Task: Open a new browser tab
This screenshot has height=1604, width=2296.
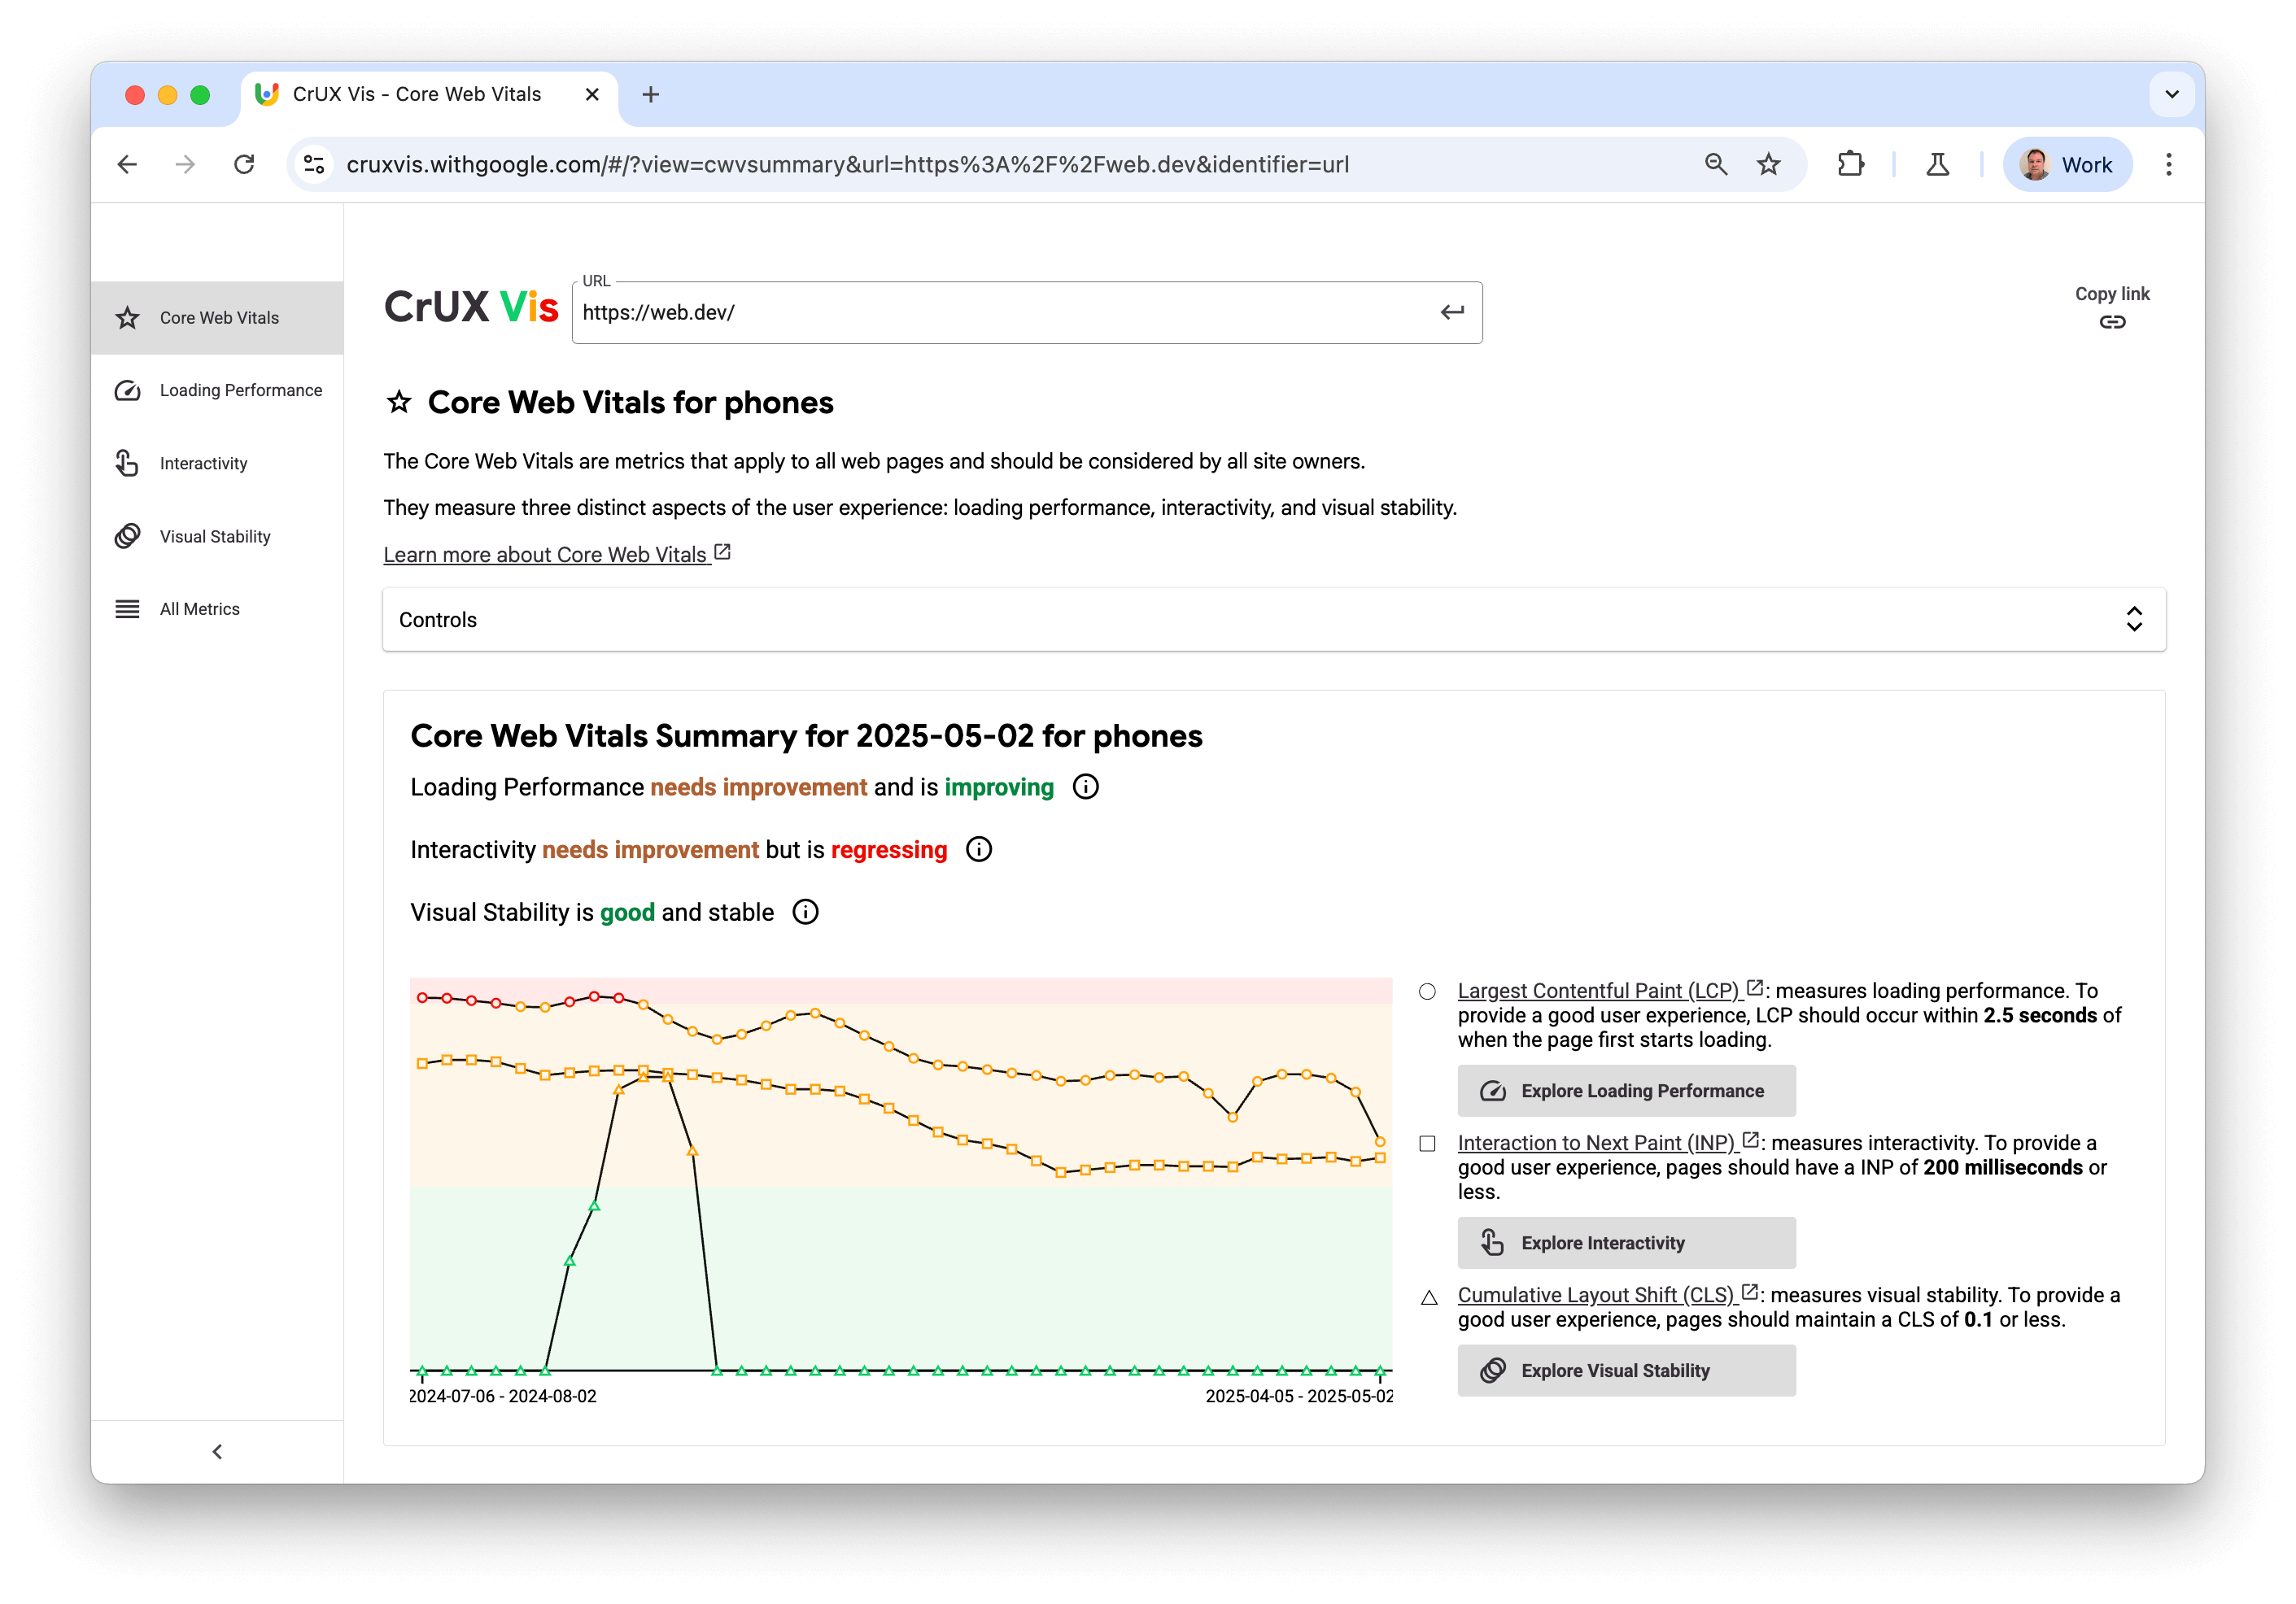Action: pos(651,94)
